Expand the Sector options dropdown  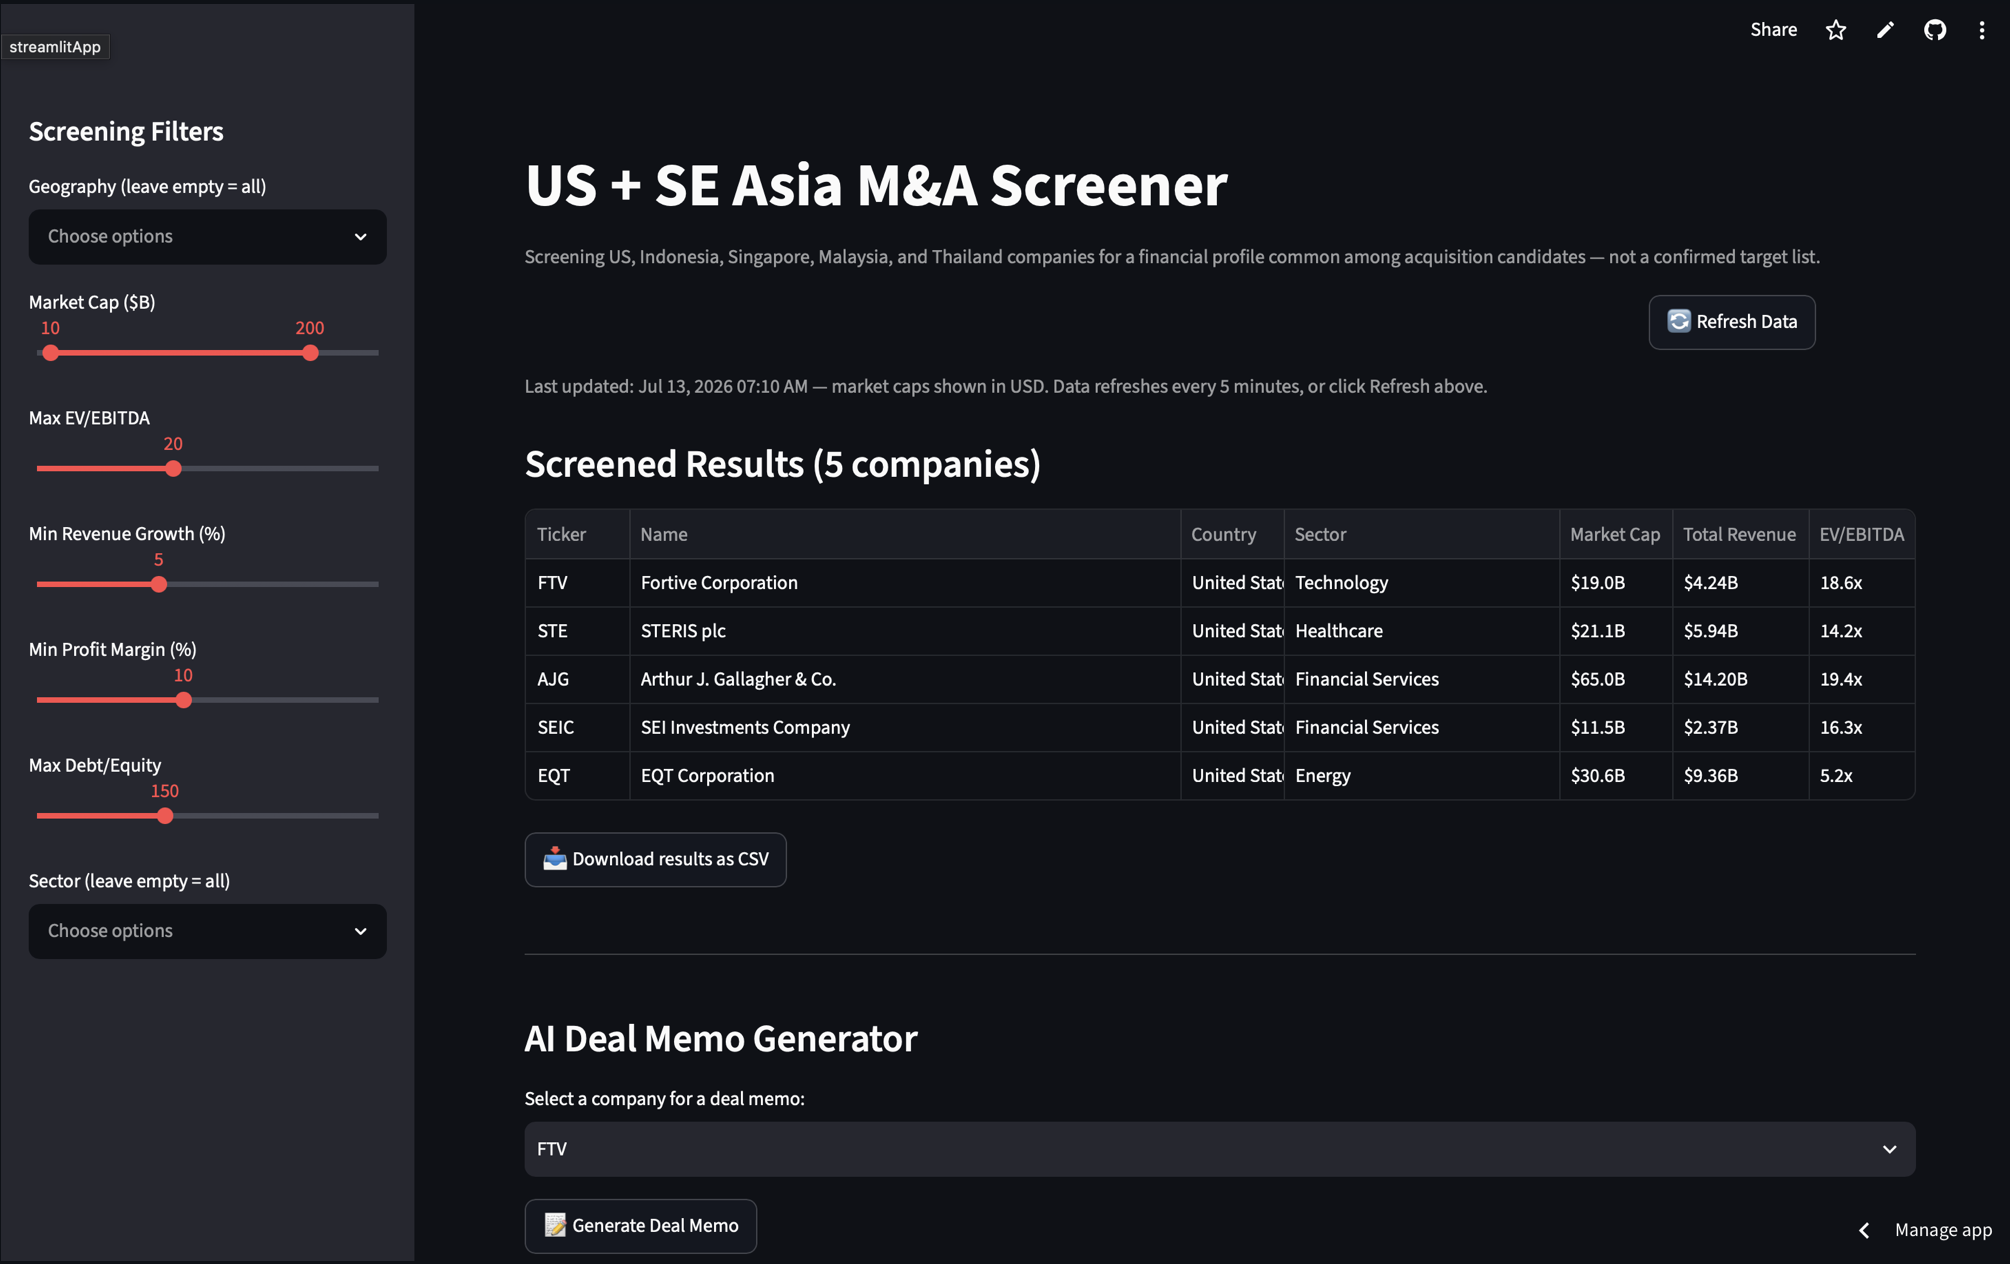207,931
